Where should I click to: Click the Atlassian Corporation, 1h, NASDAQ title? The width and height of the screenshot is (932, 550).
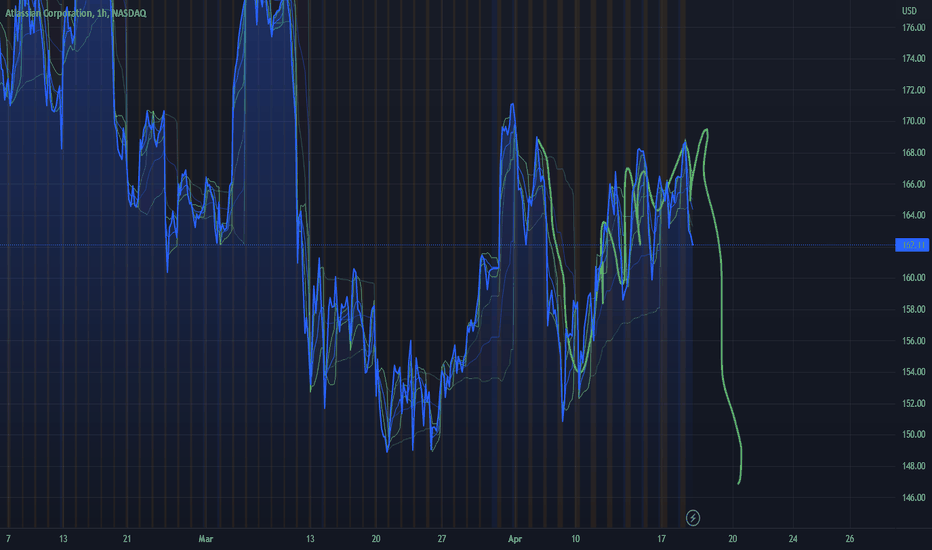(75, 13)
